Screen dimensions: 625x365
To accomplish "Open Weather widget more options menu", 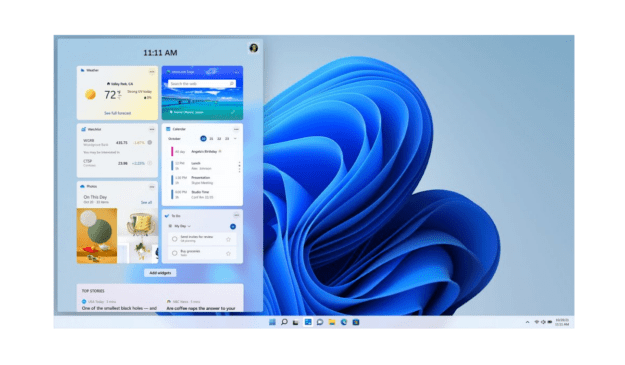I will pyautogui.click(x=152, y=72).
